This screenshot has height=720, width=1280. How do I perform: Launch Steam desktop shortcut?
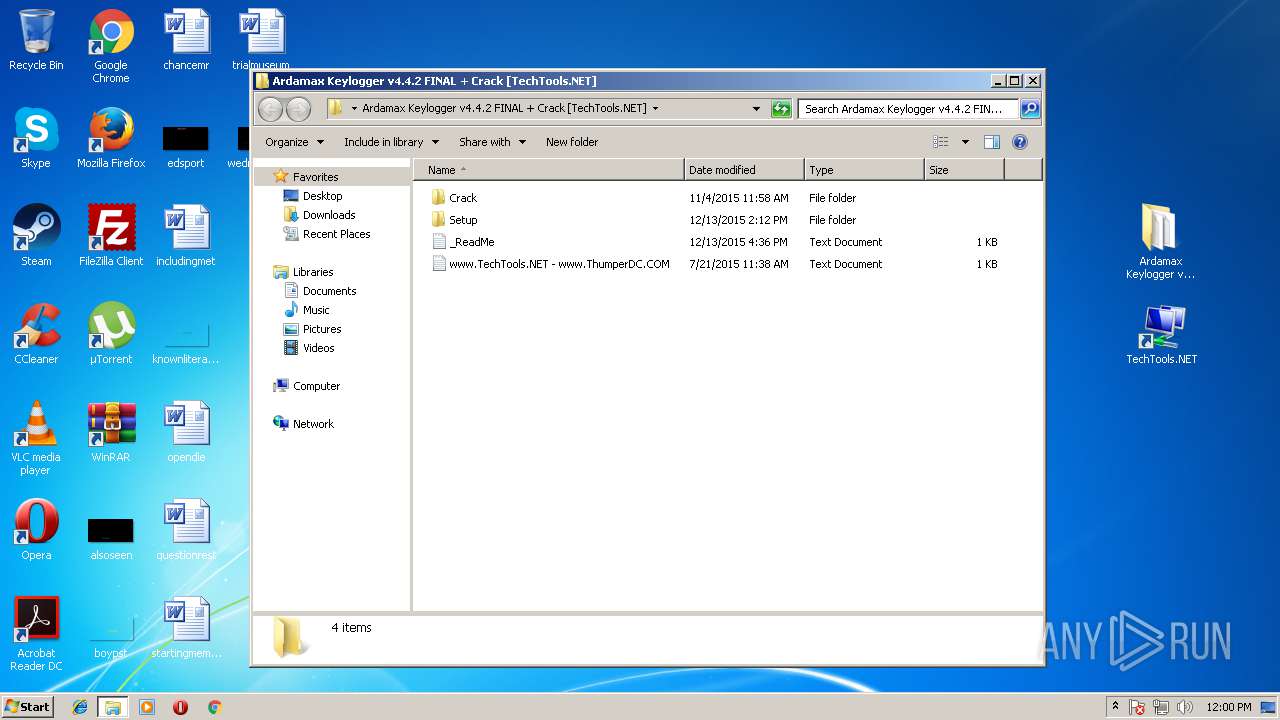(x=36, y=236)
